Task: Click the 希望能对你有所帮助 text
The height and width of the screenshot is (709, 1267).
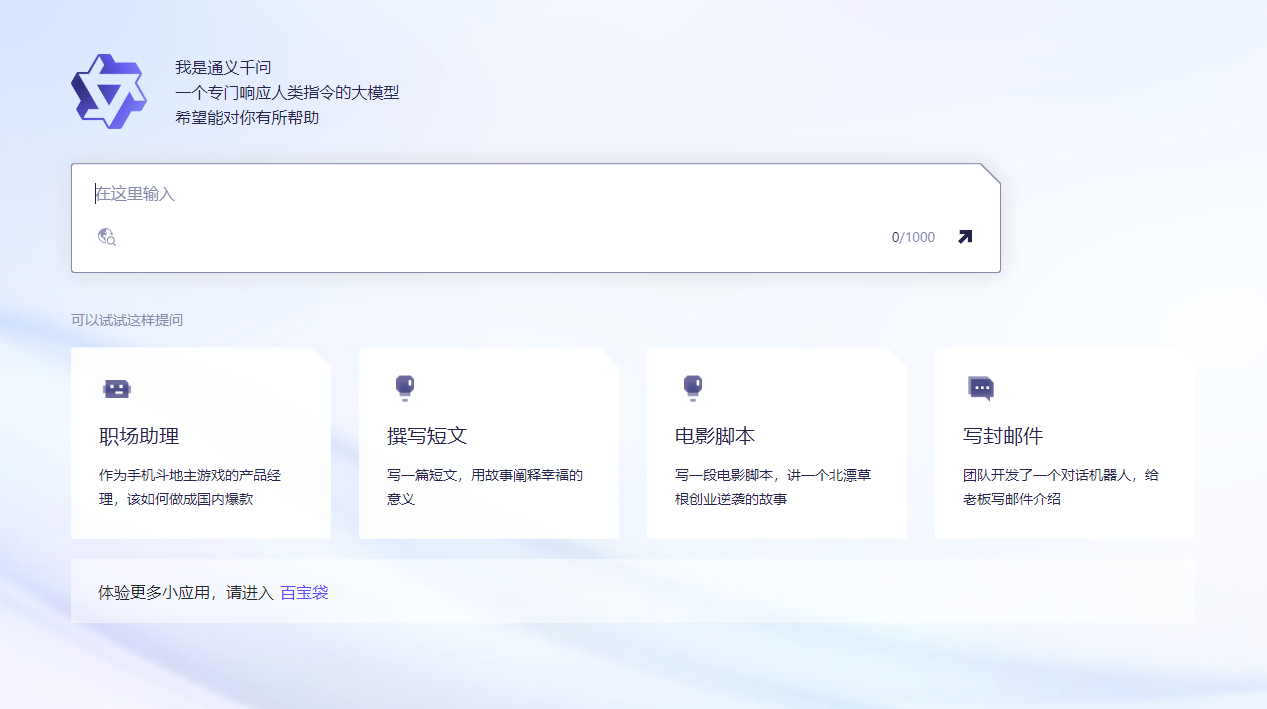Action: 247,118
